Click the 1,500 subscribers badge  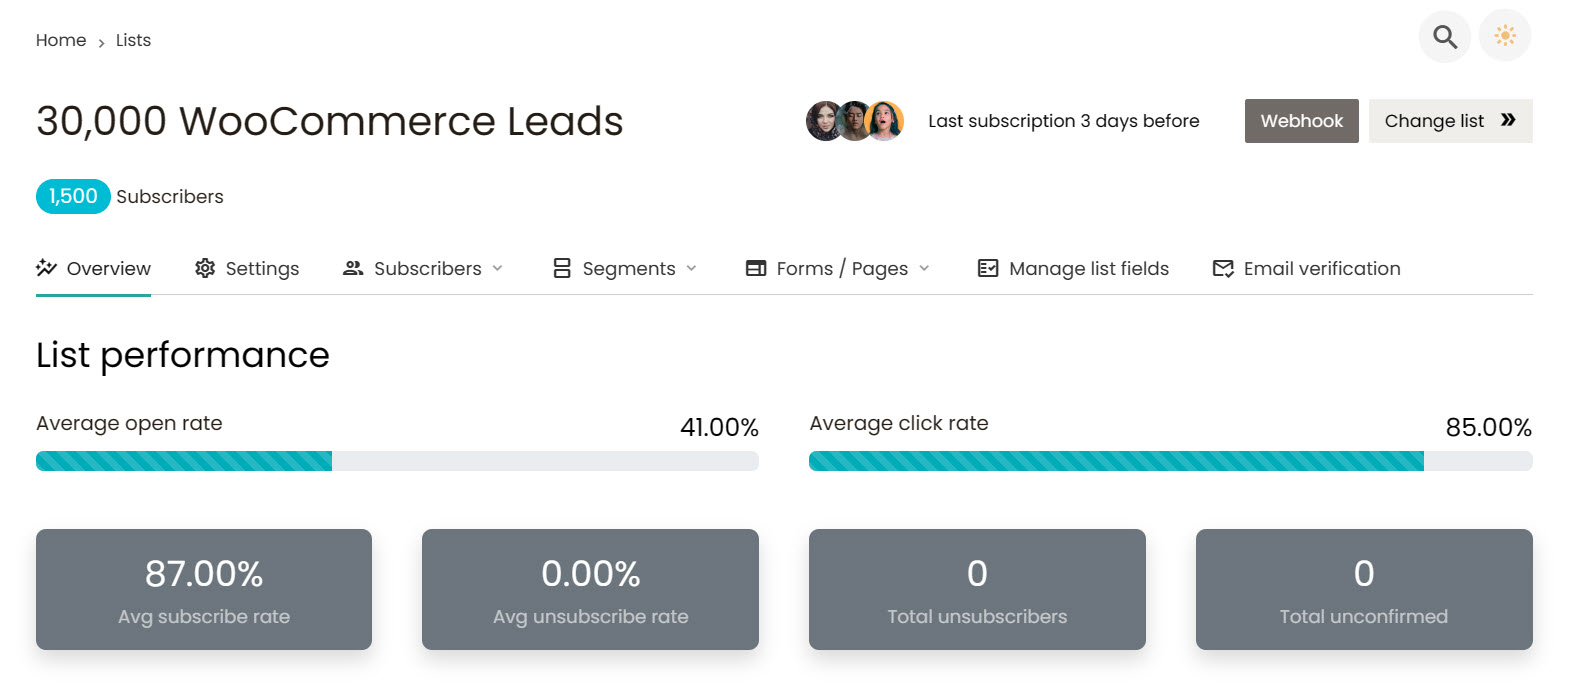click(x=73, y=196)
